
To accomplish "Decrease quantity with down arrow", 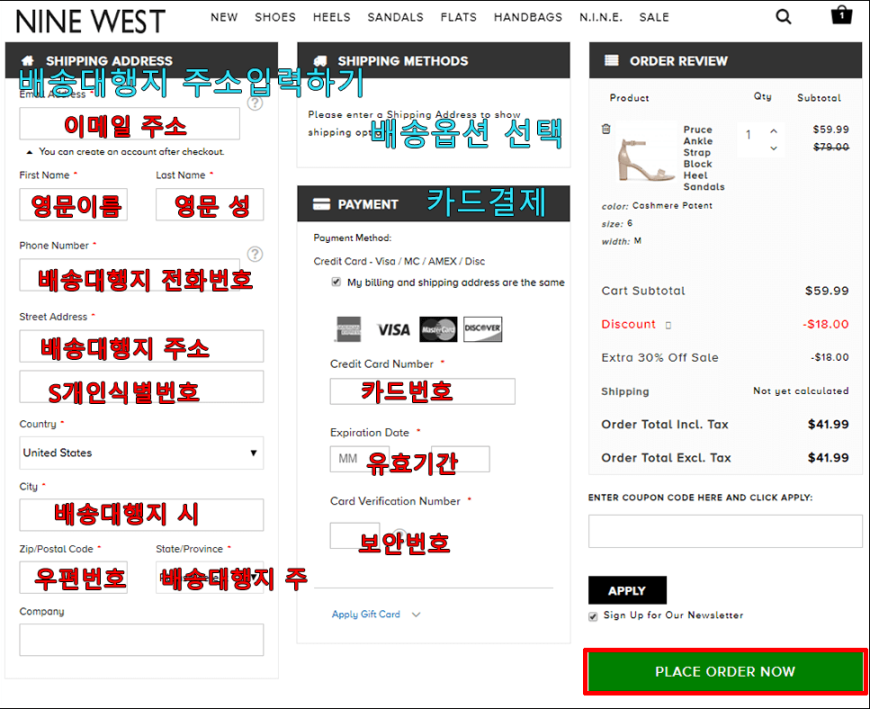I will click(x=773, y=148).
